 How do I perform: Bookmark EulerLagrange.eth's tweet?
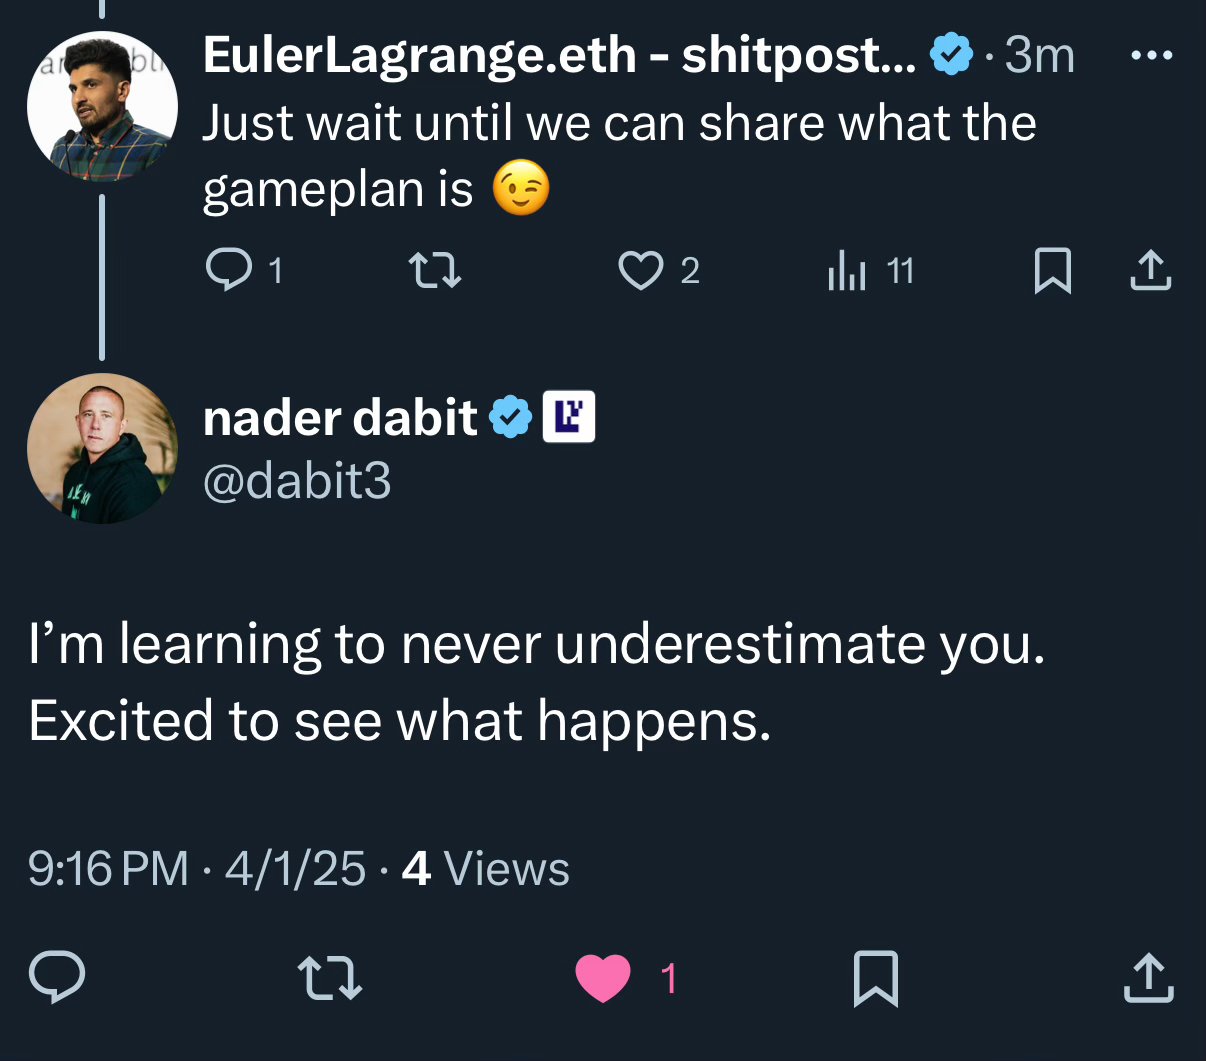tap(1053, 269)
